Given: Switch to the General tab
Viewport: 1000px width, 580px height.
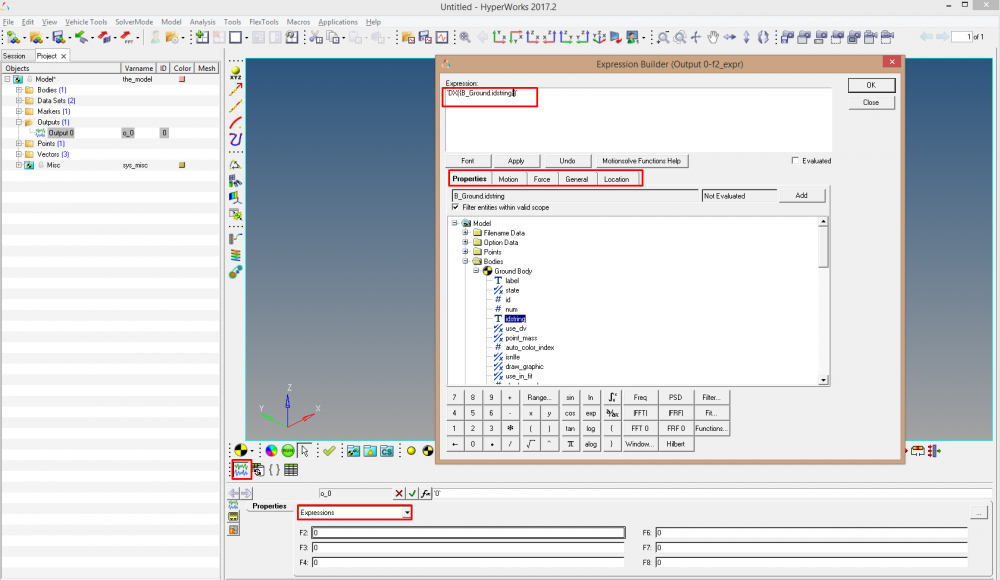Looking at the screenshot, I should (577, 179).
